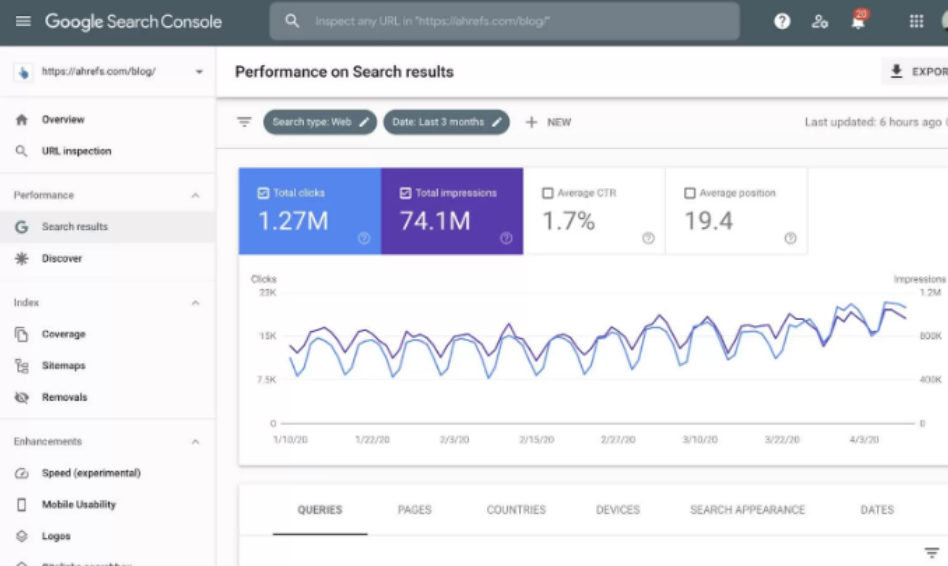This screenshot has height=566, width=948.
Task: Open the users and permissions icon
Action: coord(819,22)
